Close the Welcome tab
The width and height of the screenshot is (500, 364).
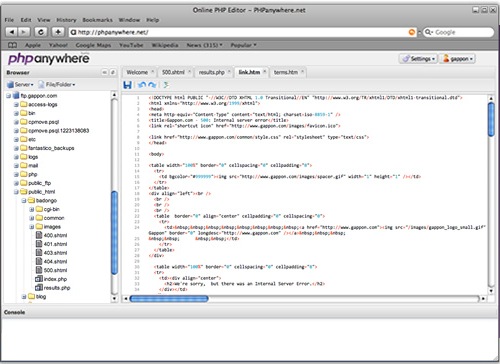[152, 71]
